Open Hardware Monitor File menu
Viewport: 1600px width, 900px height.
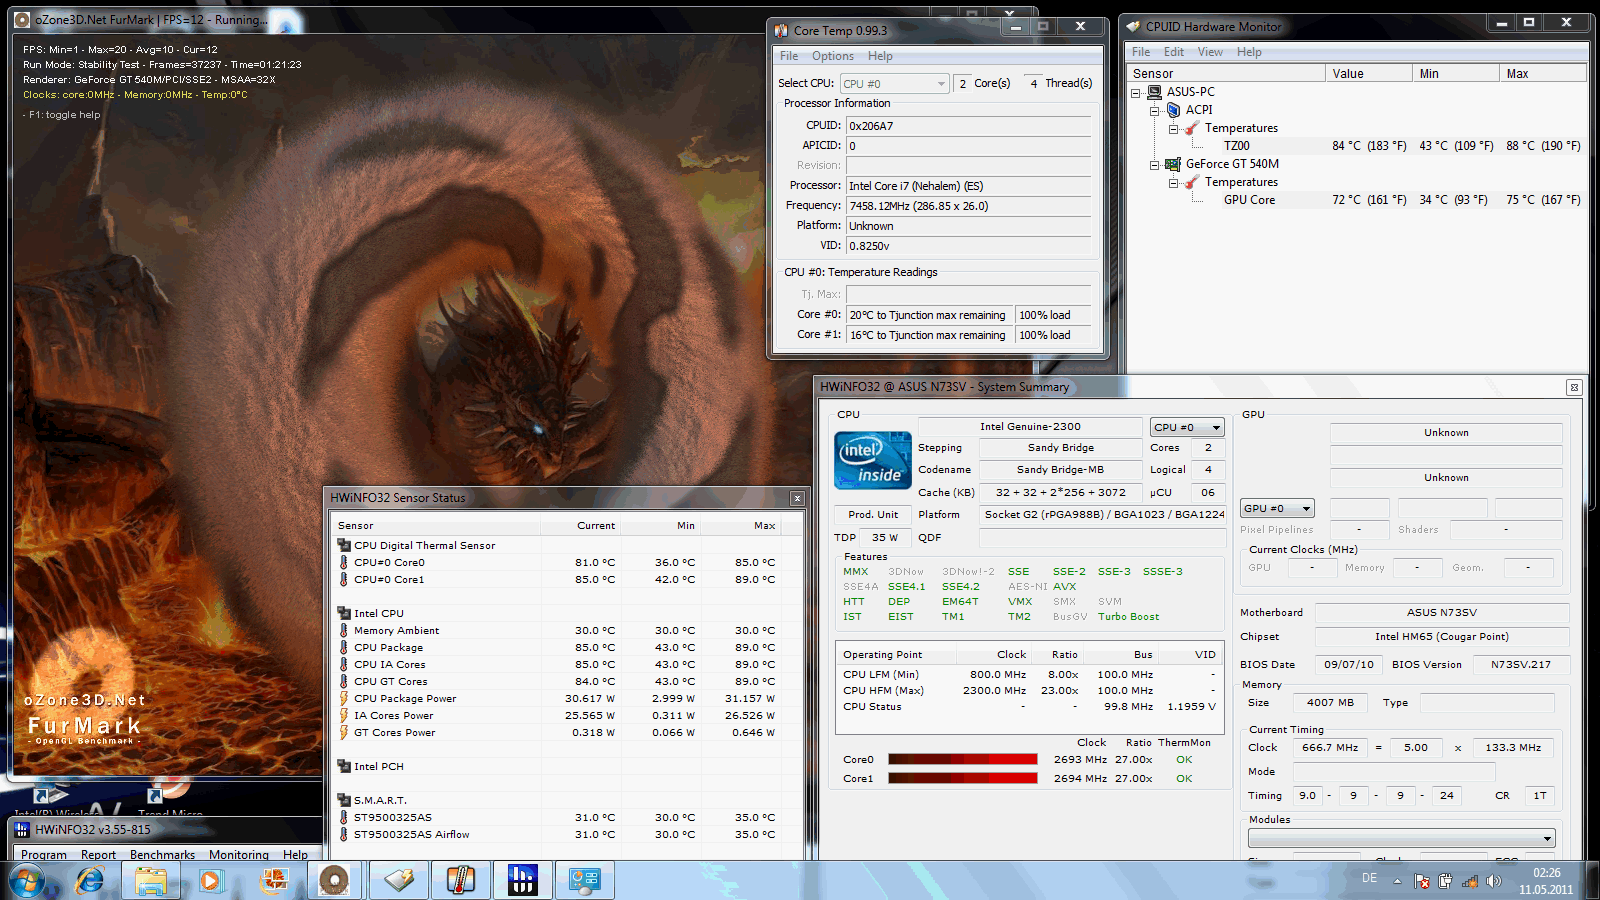(1141, 52)
